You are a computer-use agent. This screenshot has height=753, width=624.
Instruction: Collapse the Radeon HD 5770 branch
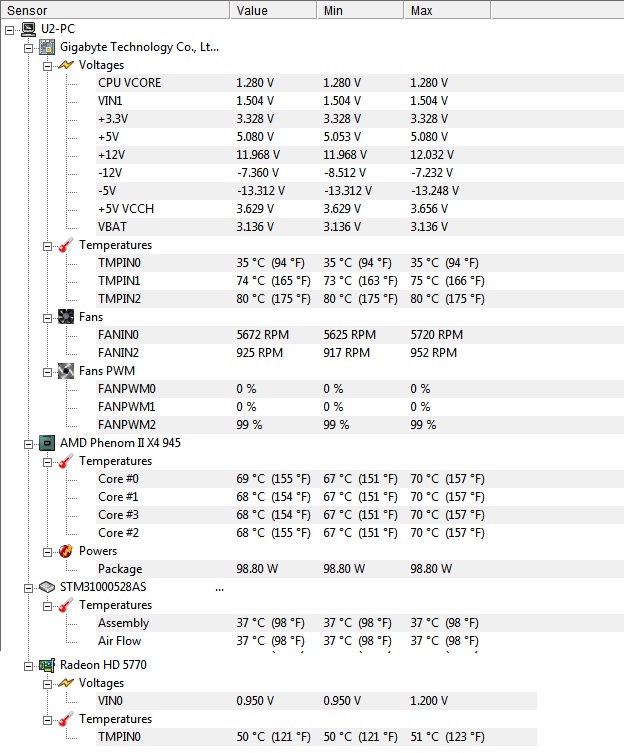pyautogui.click(x=29, y=666)
